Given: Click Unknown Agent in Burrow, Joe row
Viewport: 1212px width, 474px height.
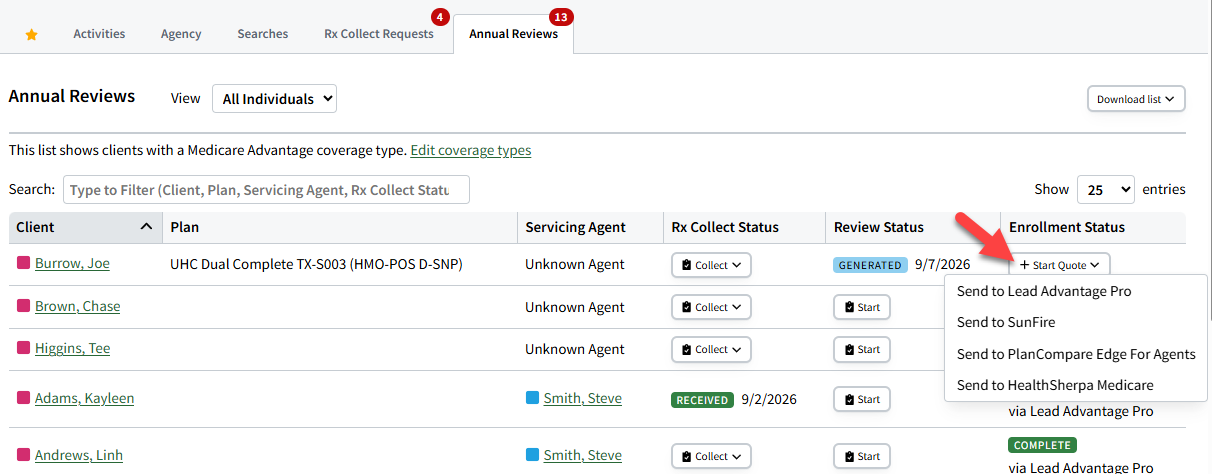Looking at the screenshot, I should pyautogui.click(x=575, y=264).
